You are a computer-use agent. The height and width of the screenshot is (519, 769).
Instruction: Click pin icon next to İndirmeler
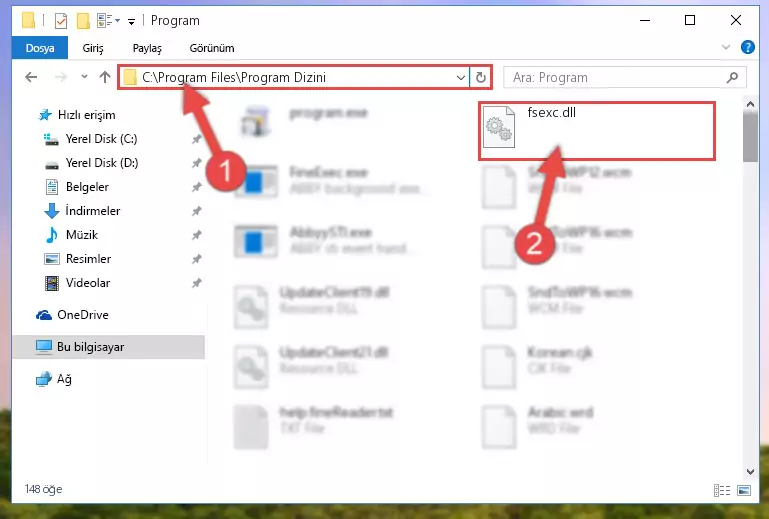pyautogui.click(x=197, y=211)
